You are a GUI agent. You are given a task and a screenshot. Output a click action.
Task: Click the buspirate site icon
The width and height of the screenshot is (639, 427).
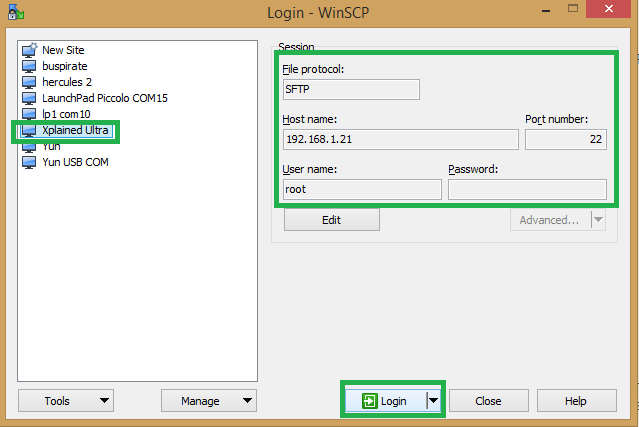coord(29,66)
